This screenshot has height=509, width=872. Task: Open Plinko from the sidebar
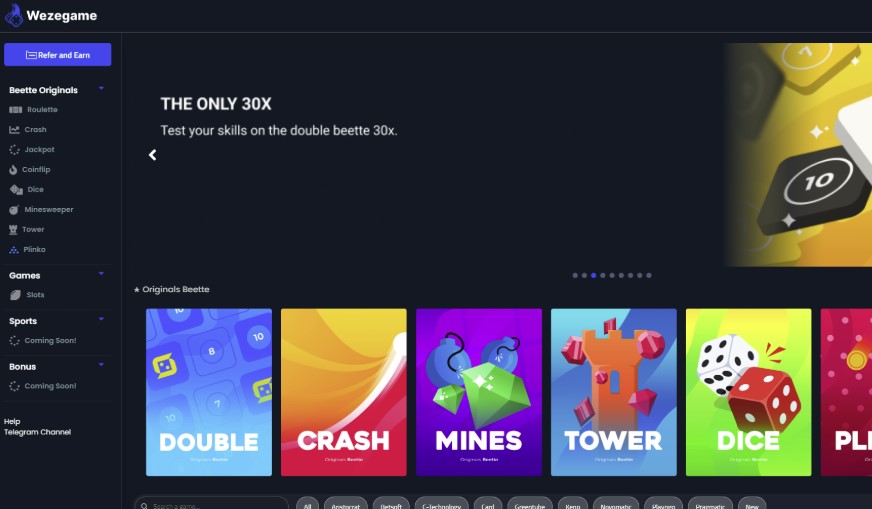27,250
